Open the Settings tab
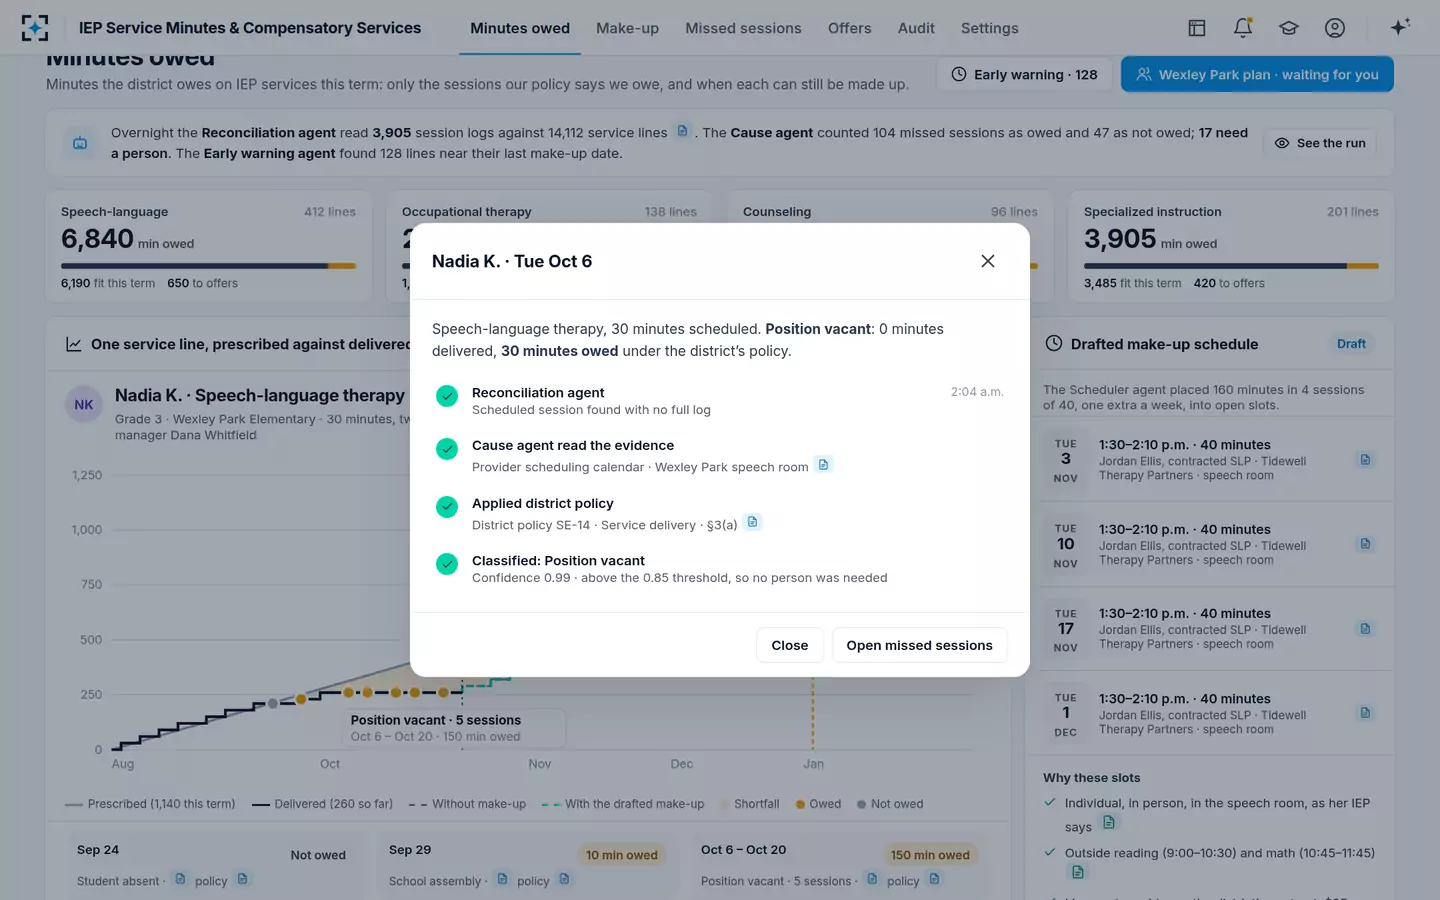 989,28
